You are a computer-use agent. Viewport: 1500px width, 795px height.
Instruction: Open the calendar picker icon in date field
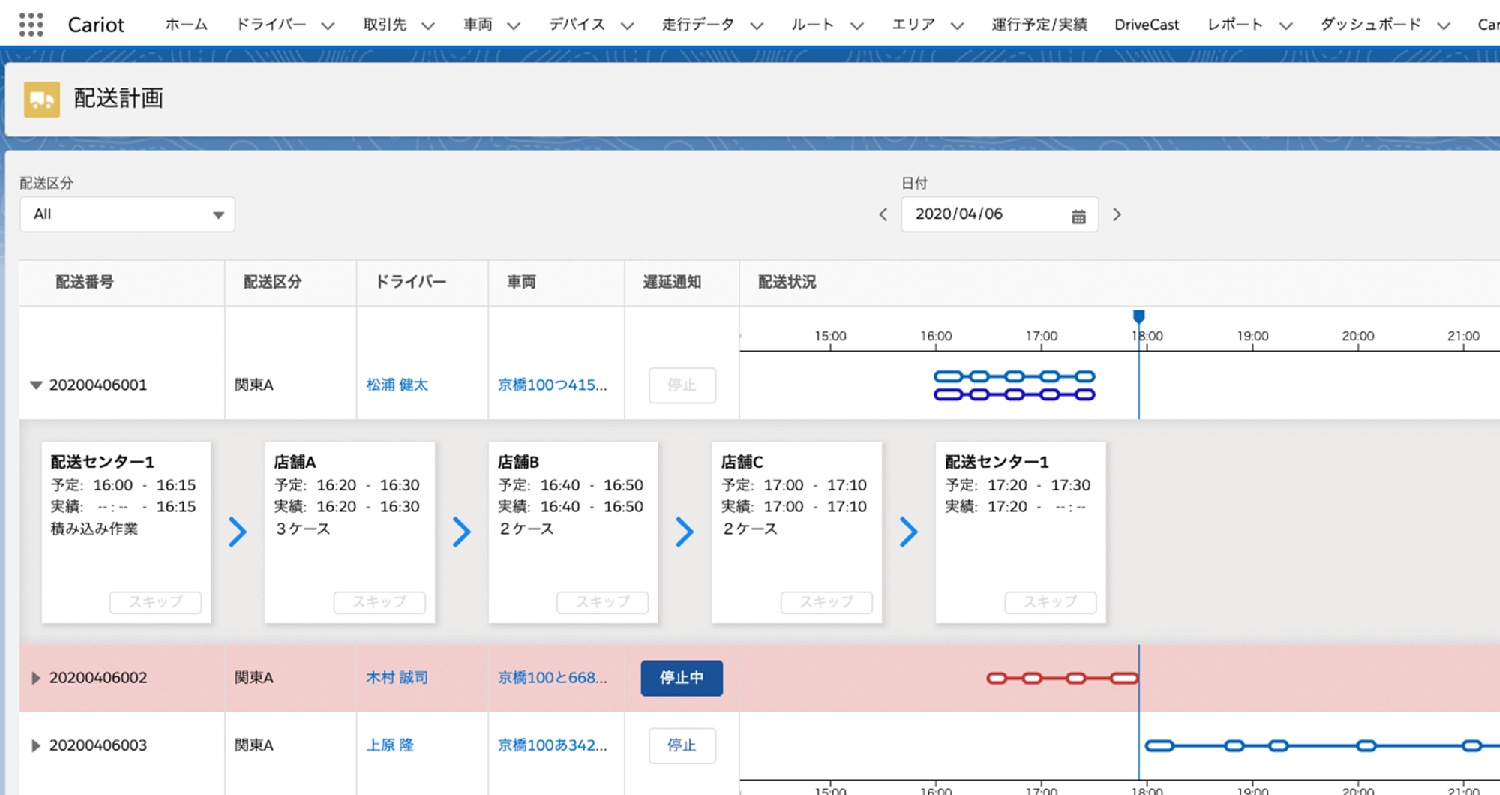[x=1078, y=215]
